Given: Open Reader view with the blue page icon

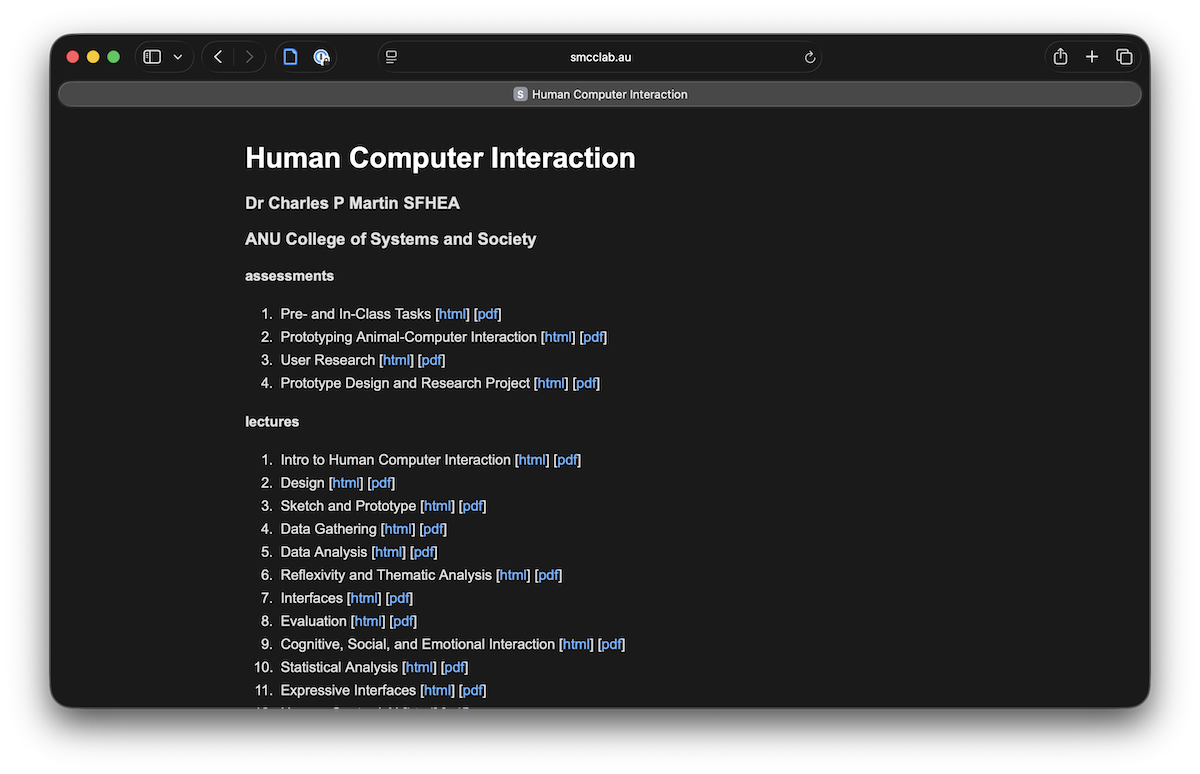Looking at the screenshot, I should (x=290, y=57).
